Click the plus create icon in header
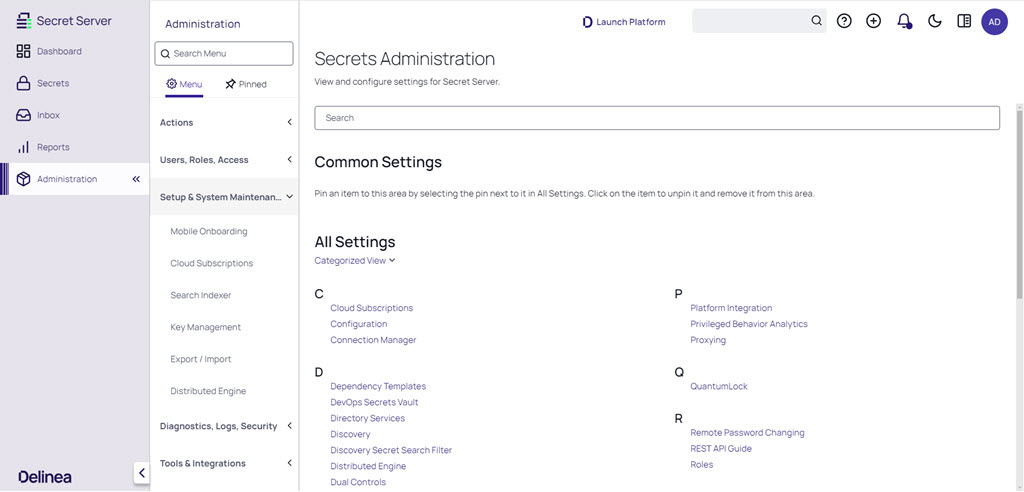Screen dimensions: 1024x492 pos(874,22)
